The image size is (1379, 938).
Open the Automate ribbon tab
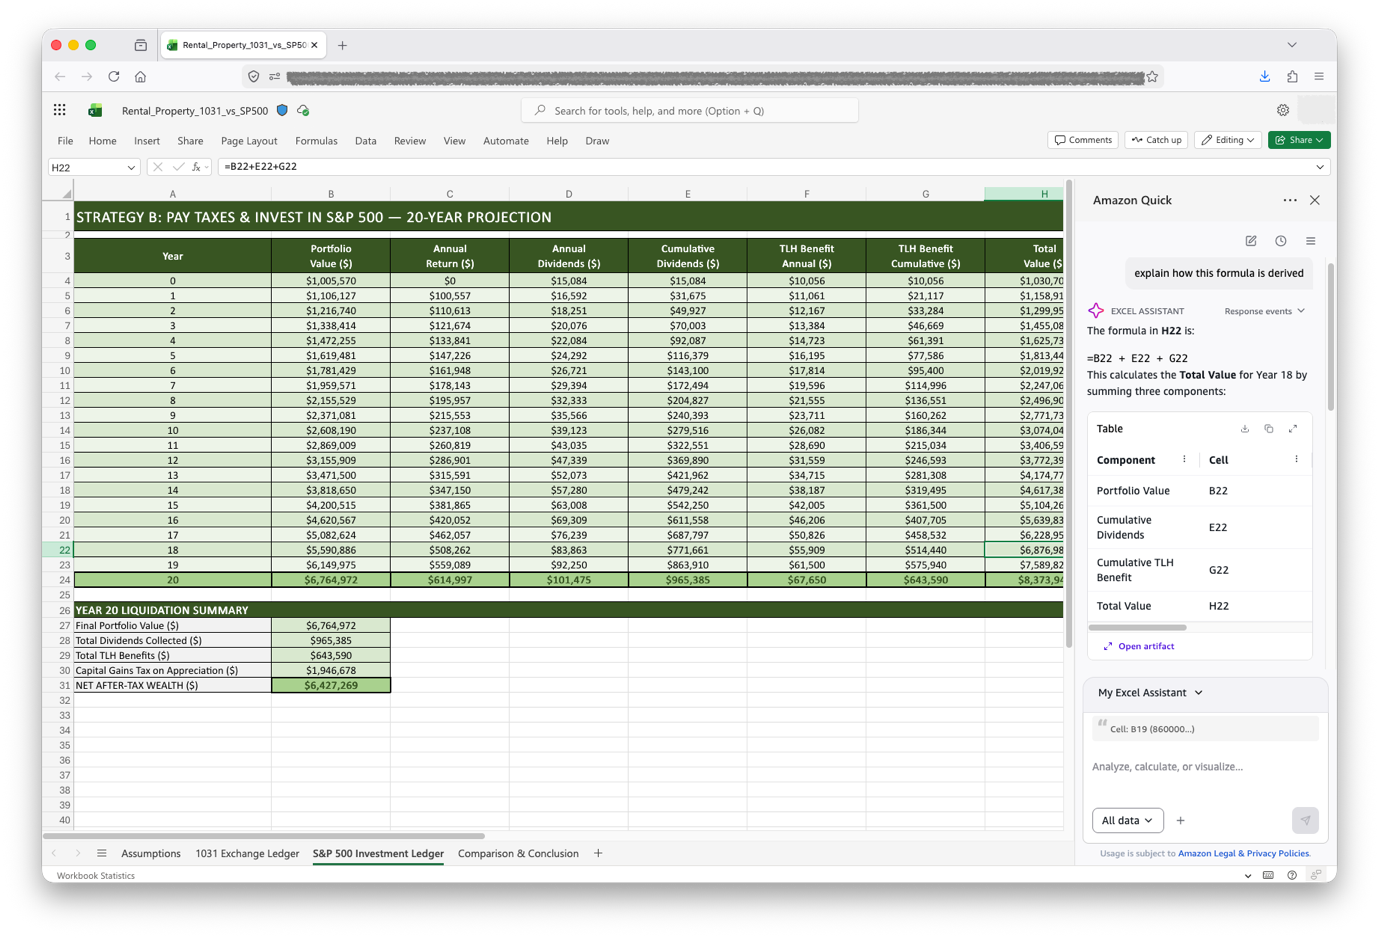click(x=506, y=141)
